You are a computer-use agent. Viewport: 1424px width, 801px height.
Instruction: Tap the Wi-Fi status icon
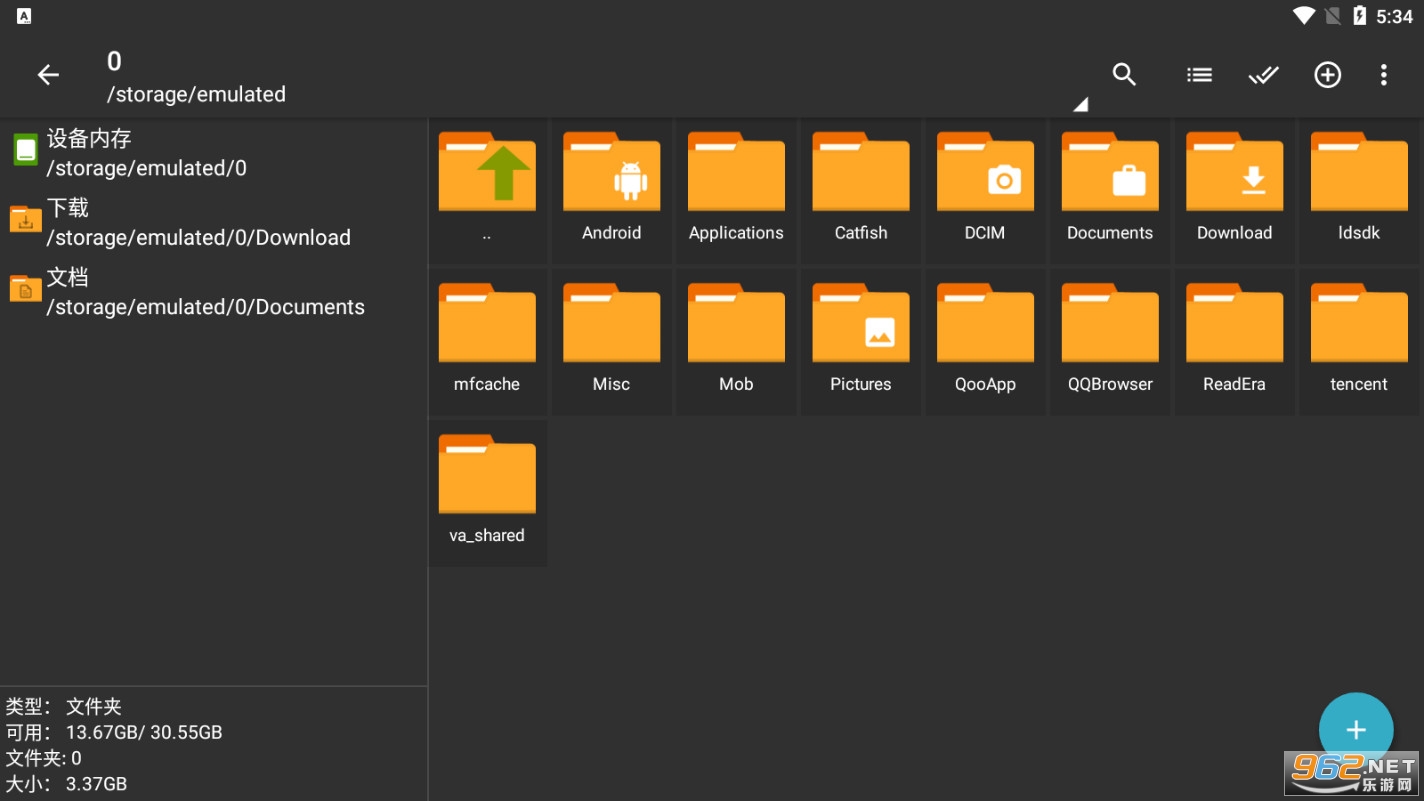(1304, 16)
